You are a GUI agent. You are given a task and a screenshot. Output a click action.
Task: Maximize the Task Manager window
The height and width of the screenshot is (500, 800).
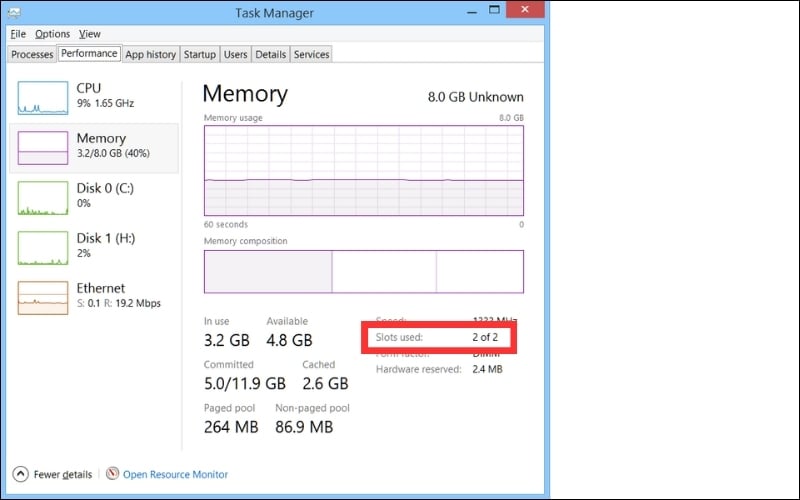click(x=494, y=10)
